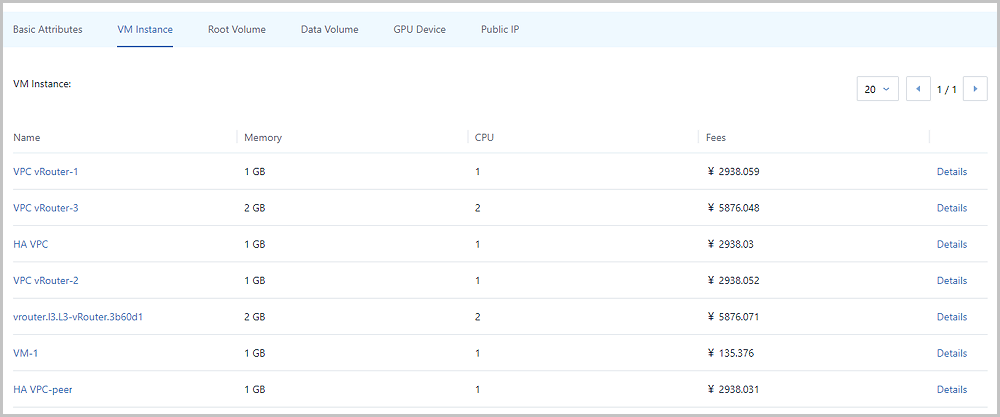
Task: Go to the next page arrow
Action: (x=975, y=89)
